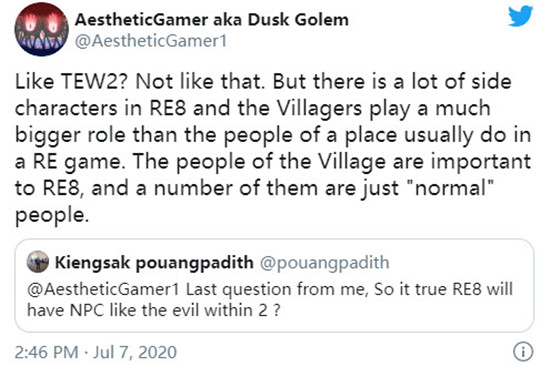Open the @AestheticGamer1 handle under the name
The image size is (550, 366).
pos(151,41)
